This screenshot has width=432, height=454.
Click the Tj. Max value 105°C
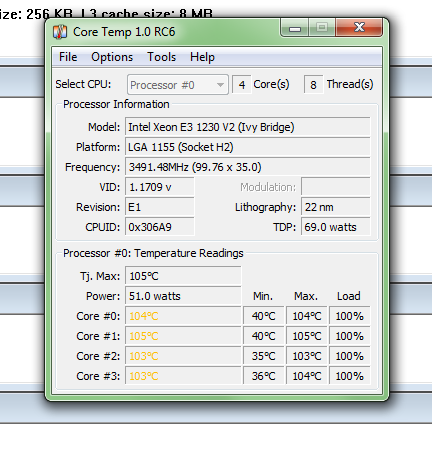coord(183,276)
